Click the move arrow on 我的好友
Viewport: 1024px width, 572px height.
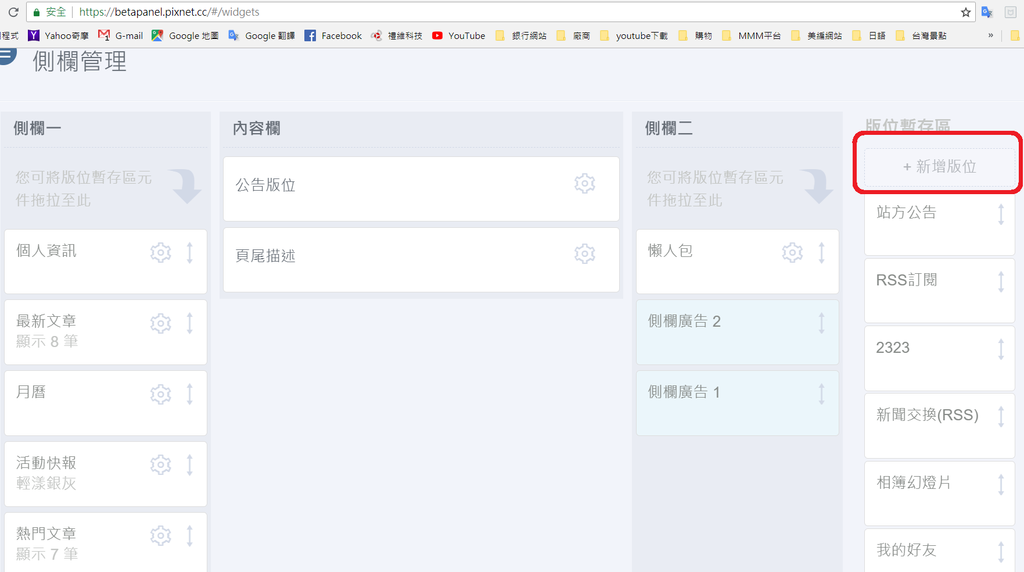[1001, 552]
